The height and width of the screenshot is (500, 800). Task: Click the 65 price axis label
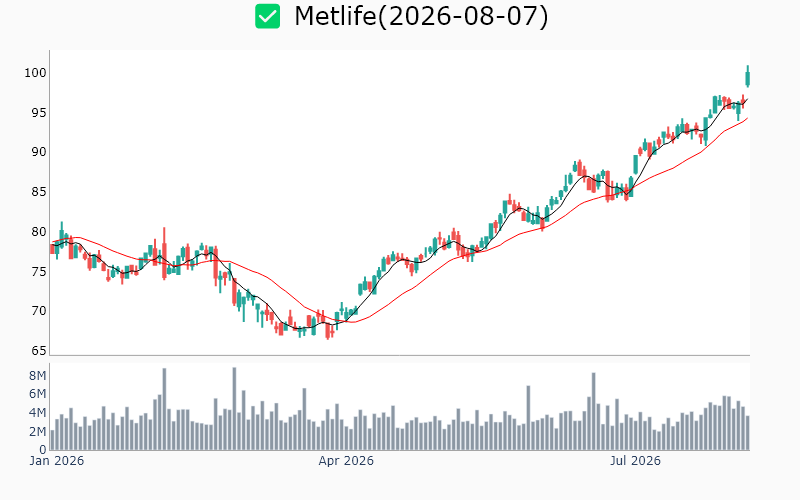pos(39,351)
